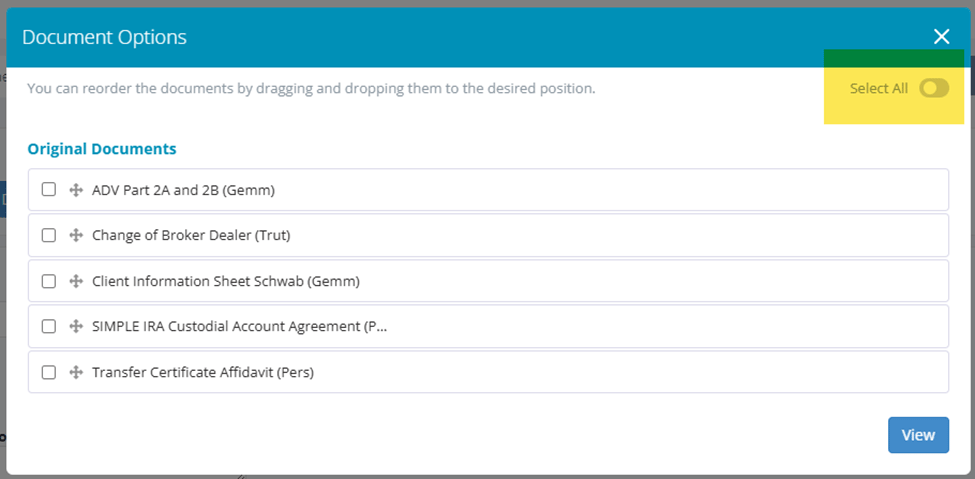Check the ADV Part 2A and 2B checkbox
The width and height of the screenshot is (975, 479).
pos(49,189)
